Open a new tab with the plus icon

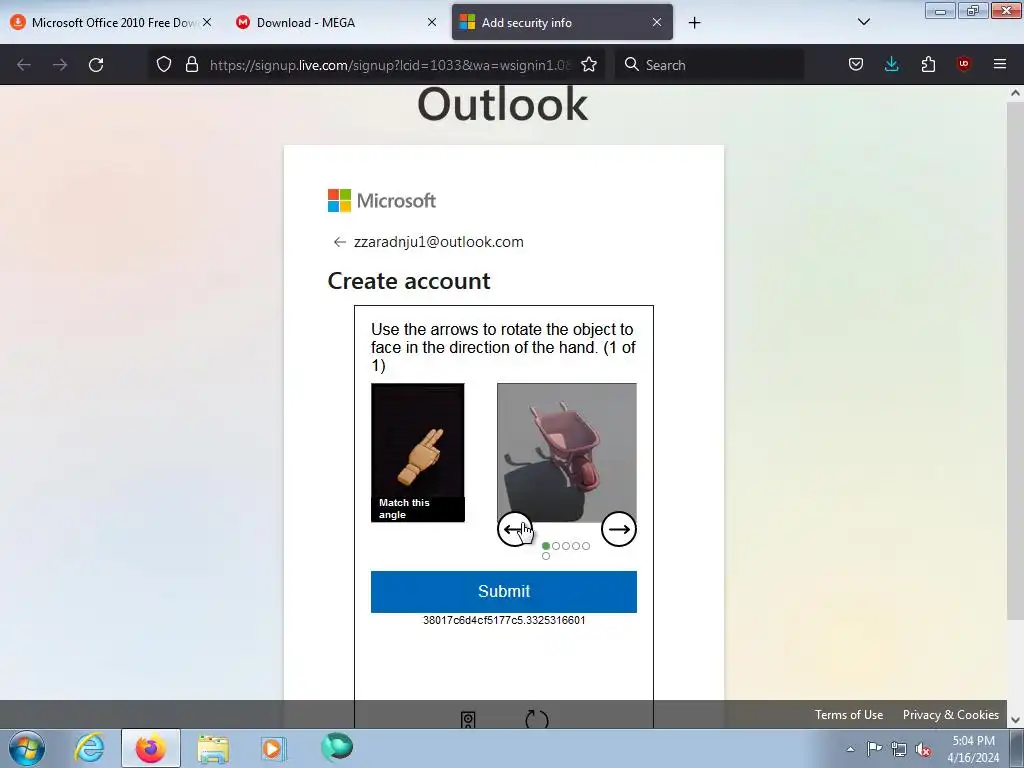click(694, 23)
